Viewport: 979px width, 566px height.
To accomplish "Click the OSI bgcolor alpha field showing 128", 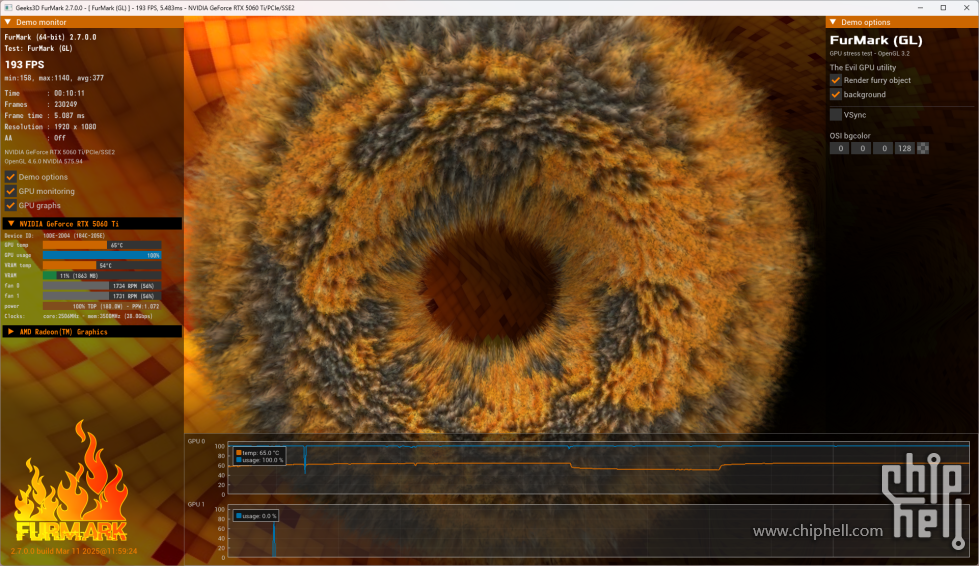I will (x=905, y=148).
